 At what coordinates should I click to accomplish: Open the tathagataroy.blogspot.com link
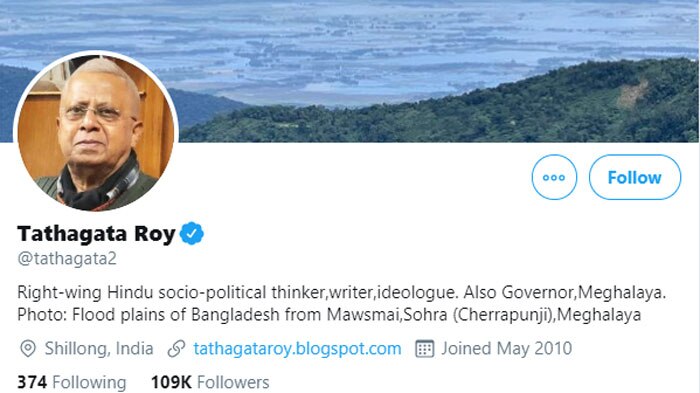point(297,349)
